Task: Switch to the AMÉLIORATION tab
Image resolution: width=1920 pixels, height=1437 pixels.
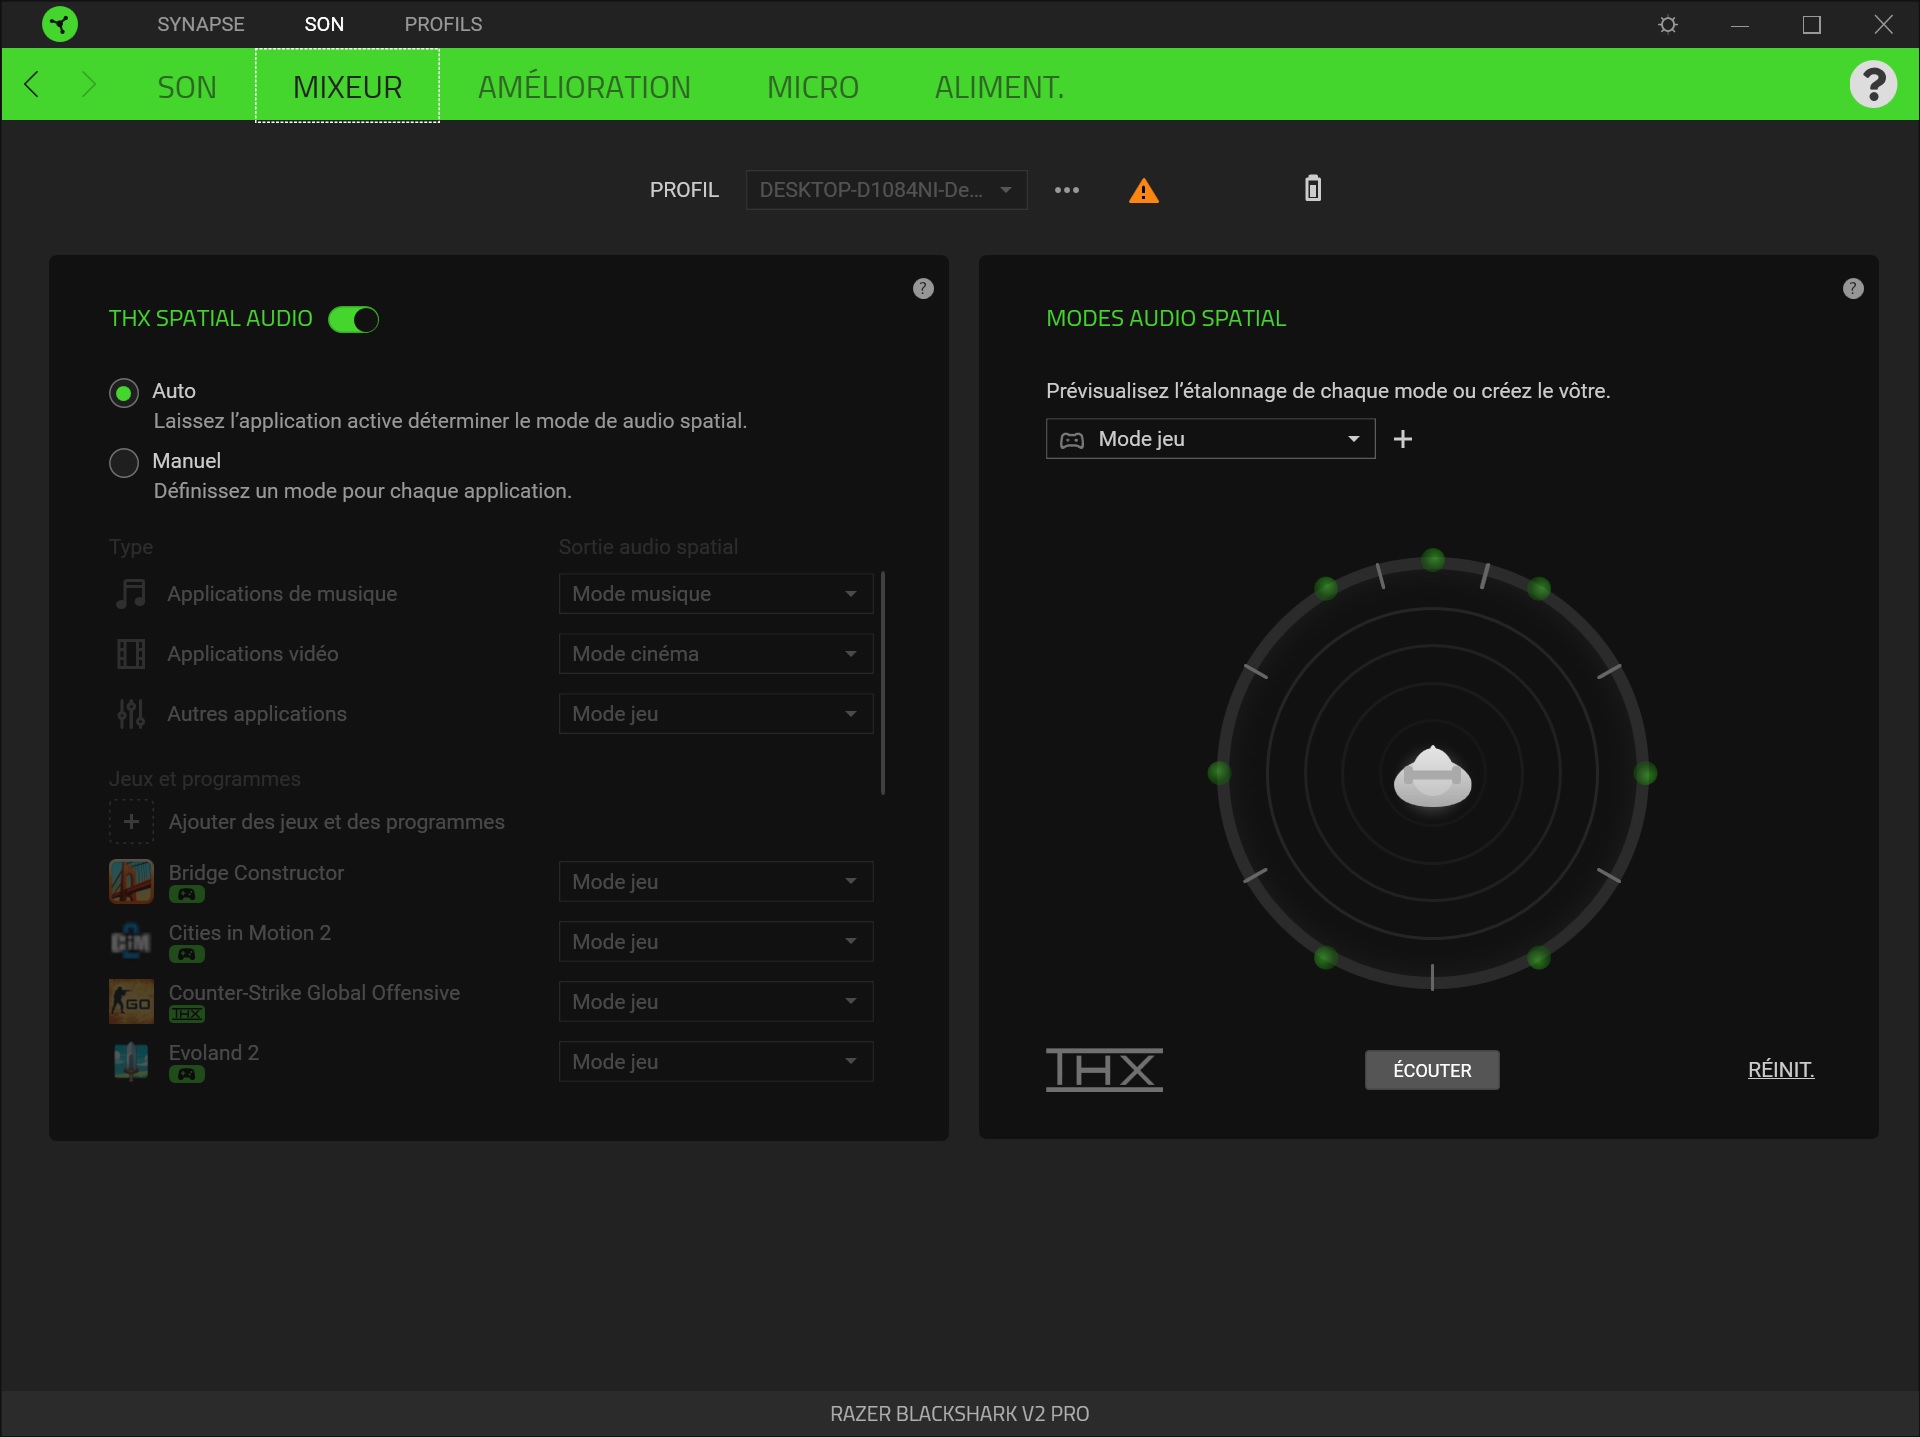Action: tap(584, 87)
